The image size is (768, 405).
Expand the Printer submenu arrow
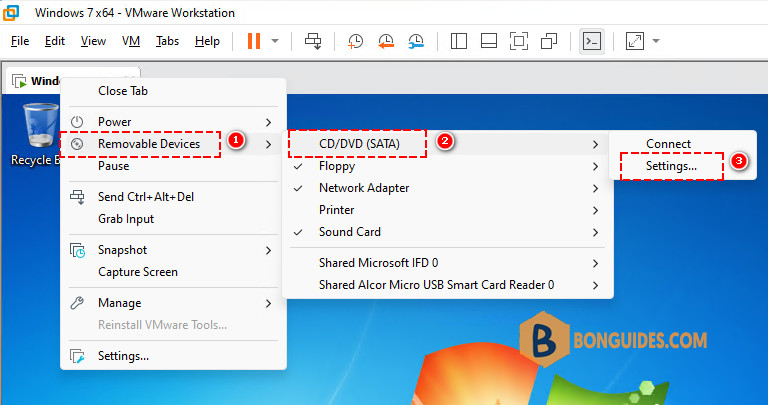point(595,211)
